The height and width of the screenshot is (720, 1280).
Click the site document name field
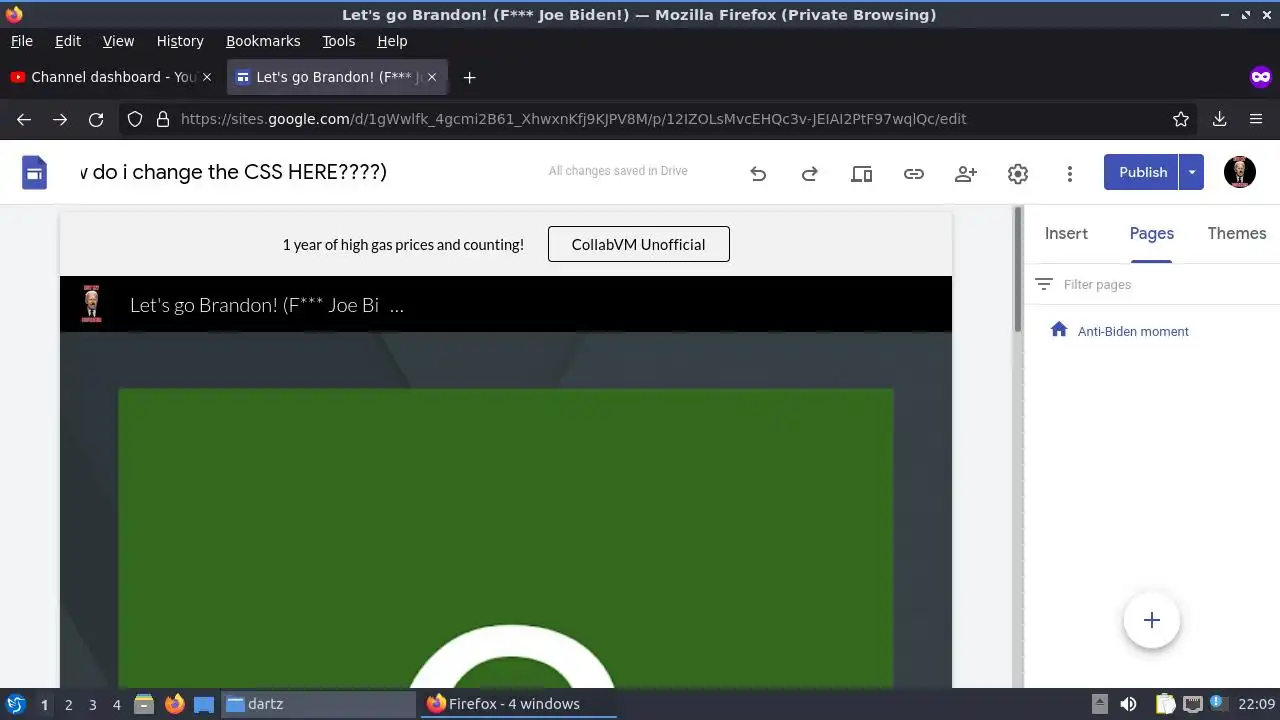point(233,172)
